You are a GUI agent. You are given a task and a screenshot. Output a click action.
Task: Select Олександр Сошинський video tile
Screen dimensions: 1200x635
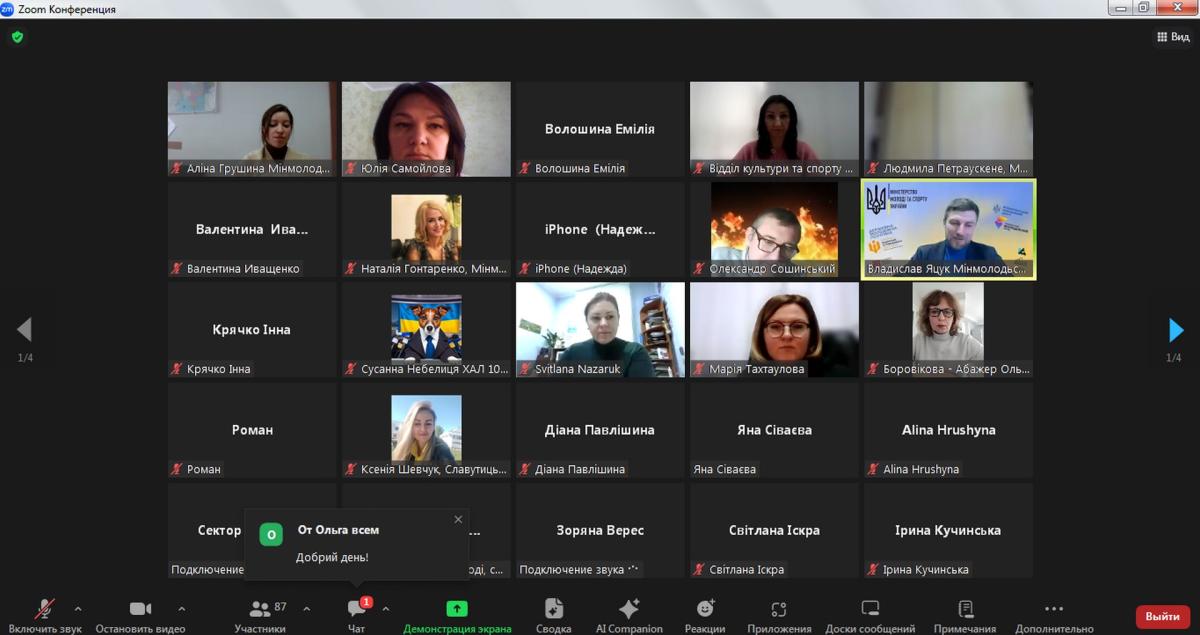(x=774, y=229)
